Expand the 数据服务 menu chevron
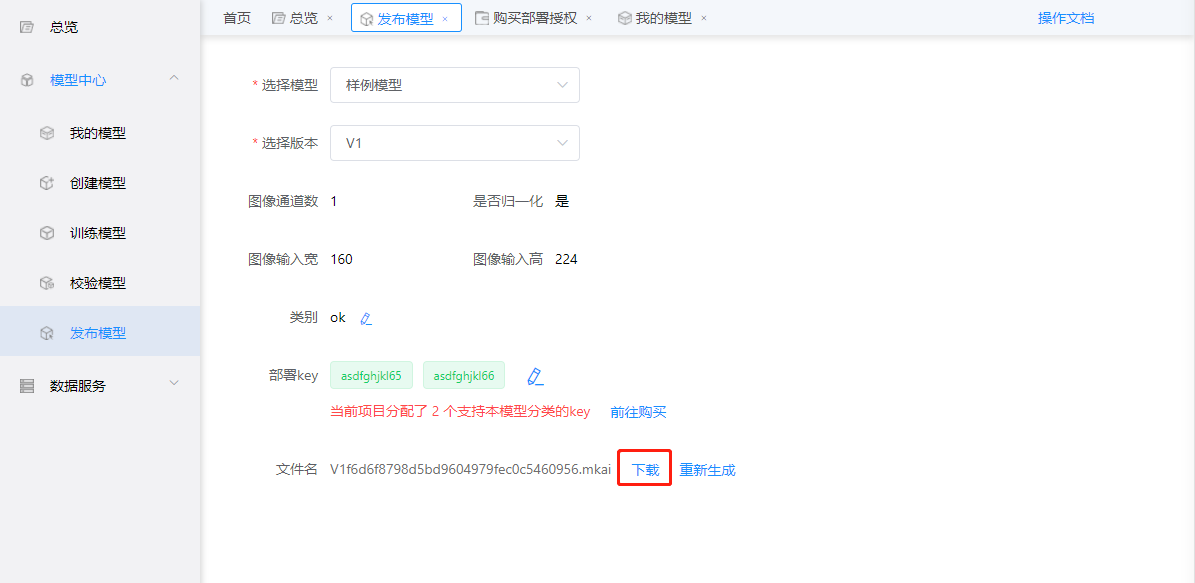 coord(174,383)
